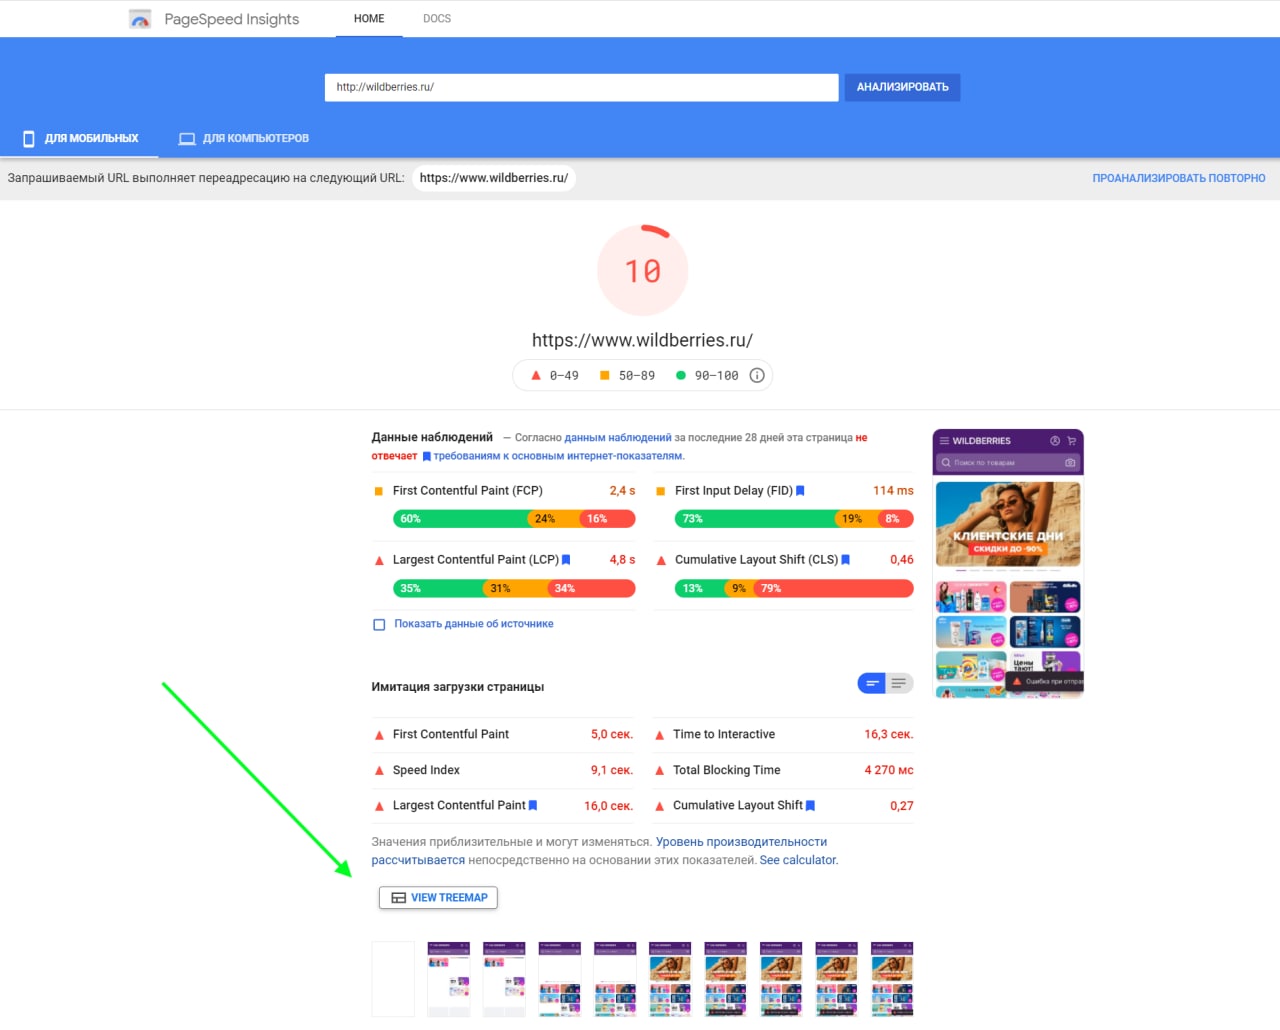Click the PageSpeed Insights logo icon
The height and width of the screenshot is (1030, 1280).
[140, 19]
